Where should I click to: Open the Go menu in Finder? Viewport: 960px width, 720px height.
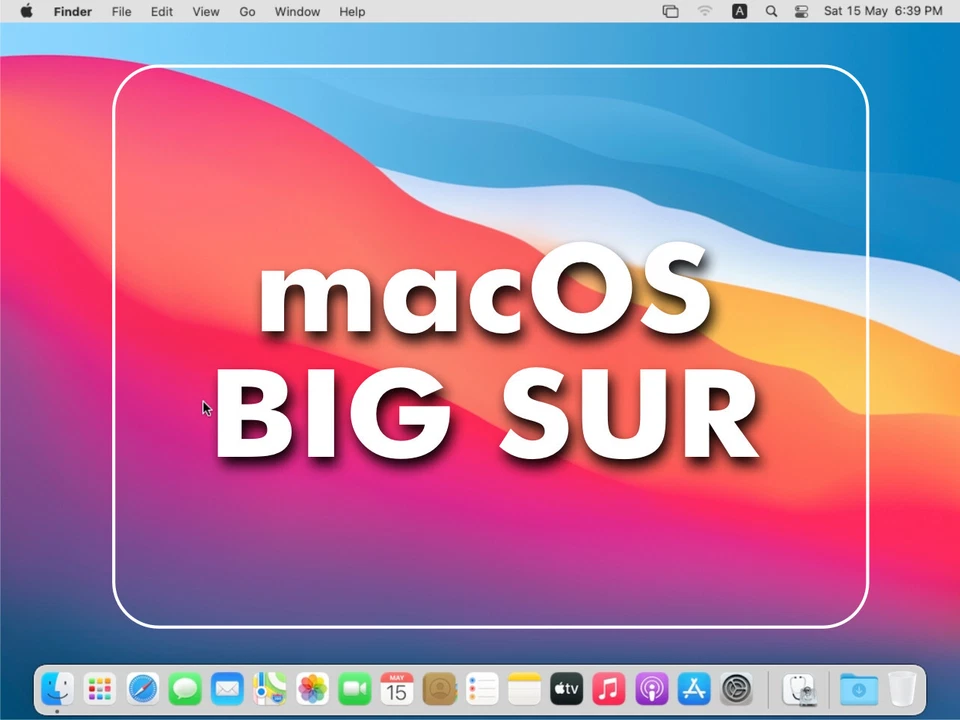pyautogui.click(x=246, y=11)
